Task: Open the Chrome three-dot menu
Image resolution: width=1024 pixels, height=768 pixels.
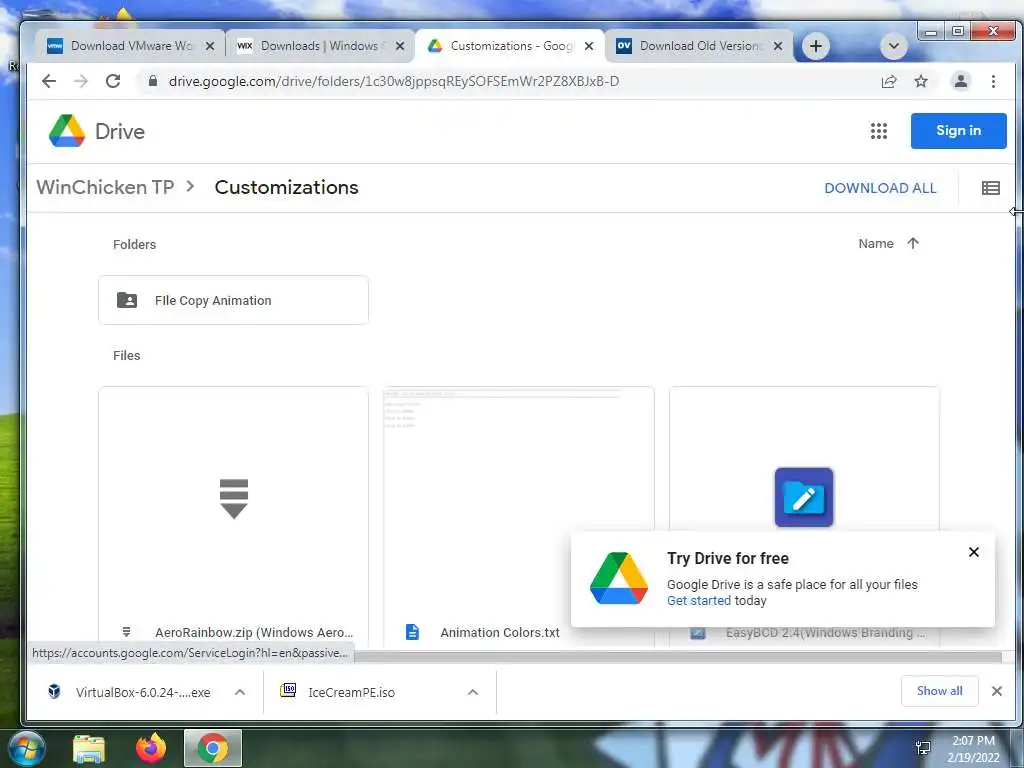Action: click(x=993, y=81)
